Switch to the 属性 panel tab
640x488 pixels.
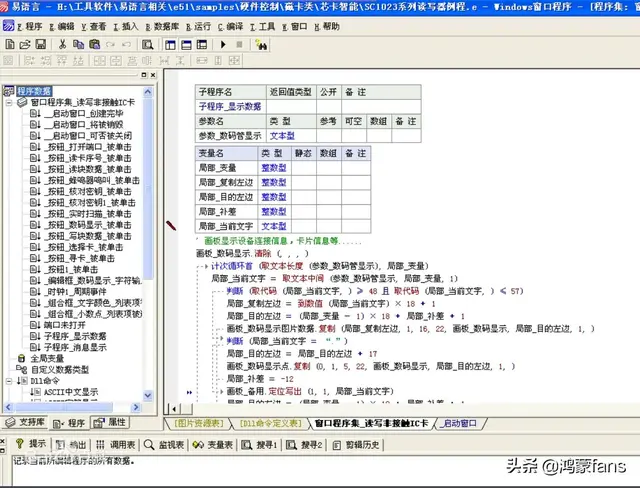pos(111,423)
